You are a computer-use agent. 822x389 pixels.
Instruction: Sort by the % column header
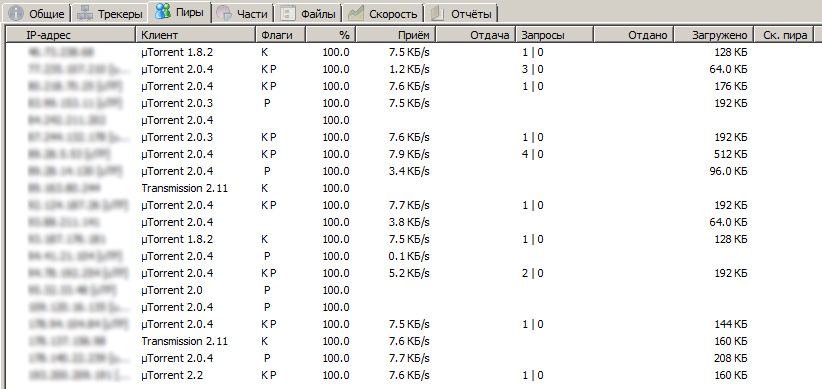pos(331,35)
